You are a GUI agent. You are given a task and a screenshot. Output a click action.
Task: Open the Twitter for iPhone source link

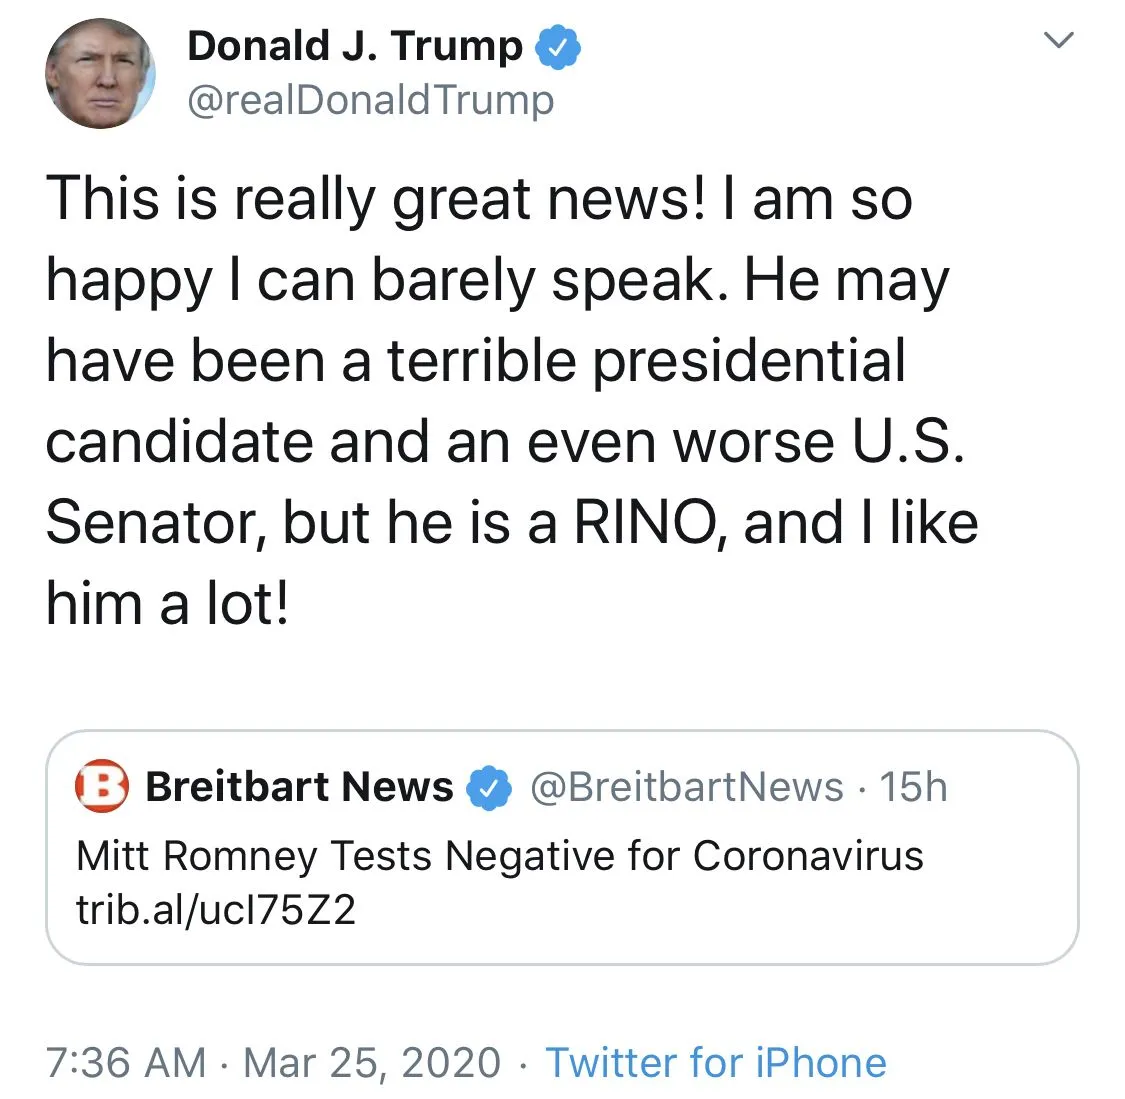[715, 1062]
